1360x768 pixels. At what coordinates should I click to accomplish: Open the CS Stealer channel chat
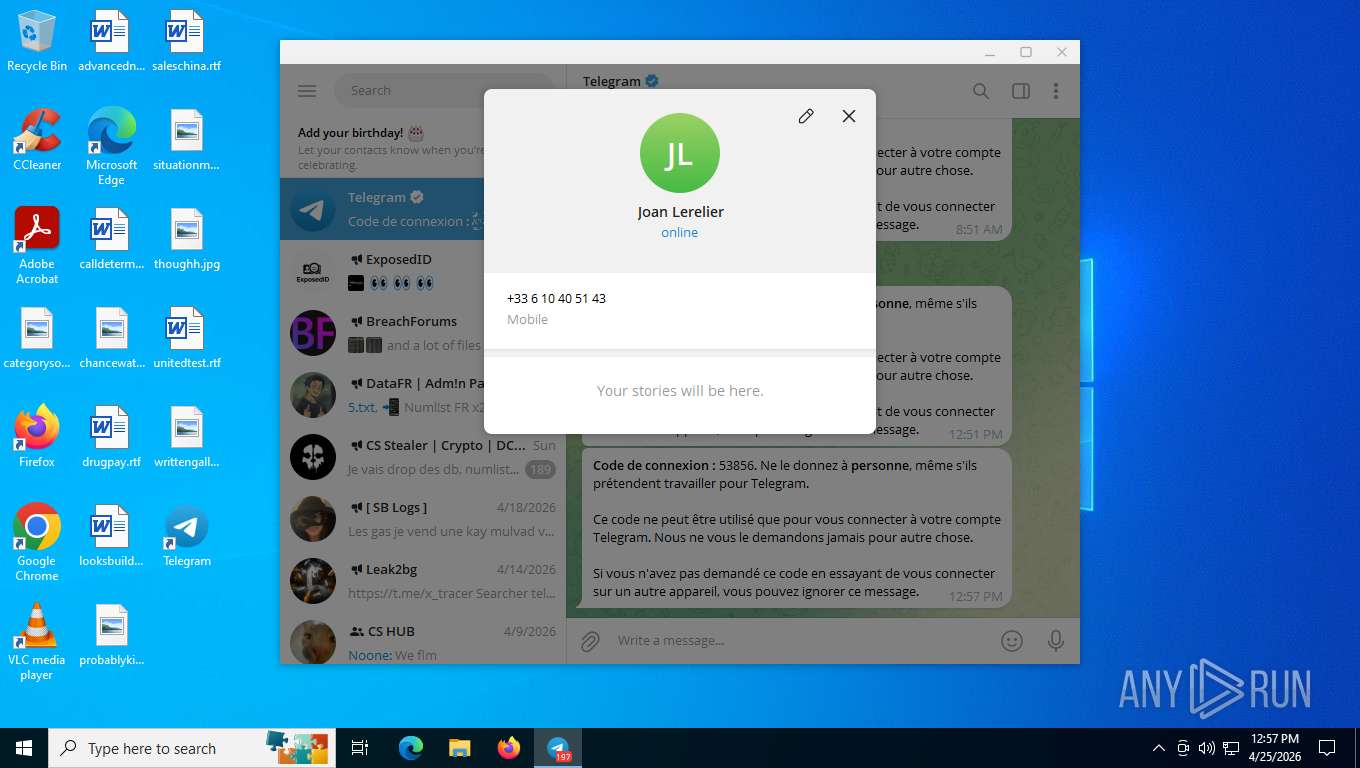[x=423, y=457]
